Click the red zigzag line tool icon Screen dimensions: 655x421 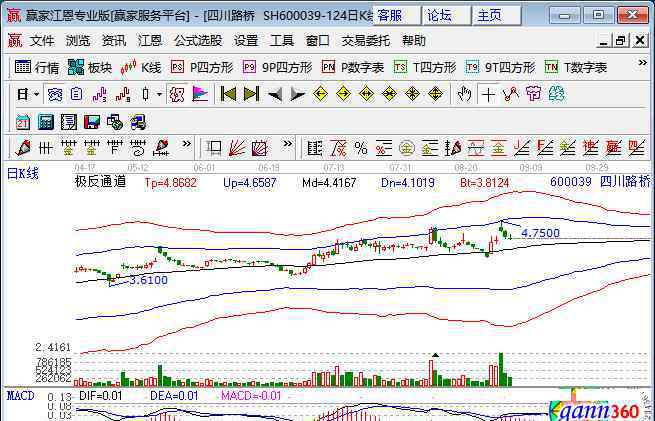(x=511, y=94)
